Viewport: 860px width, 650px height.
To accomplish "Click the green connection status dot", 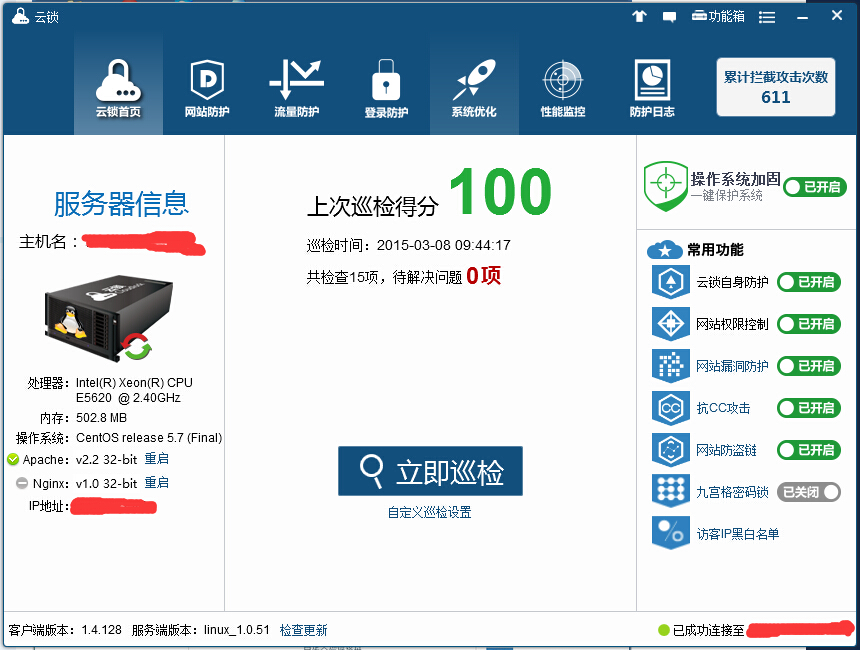I will coord(664,630).
